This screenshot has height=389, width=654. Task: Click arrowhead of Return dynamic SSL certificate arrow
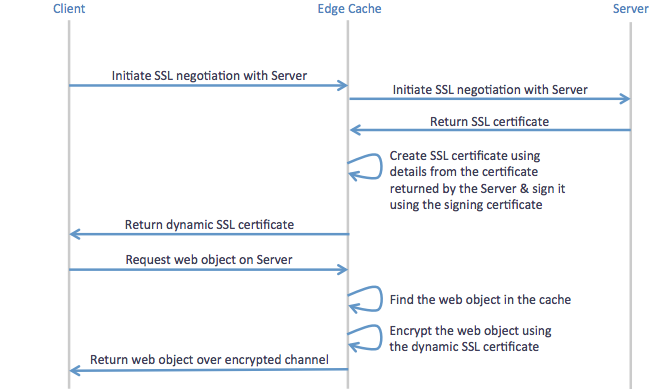click(75, 234)
